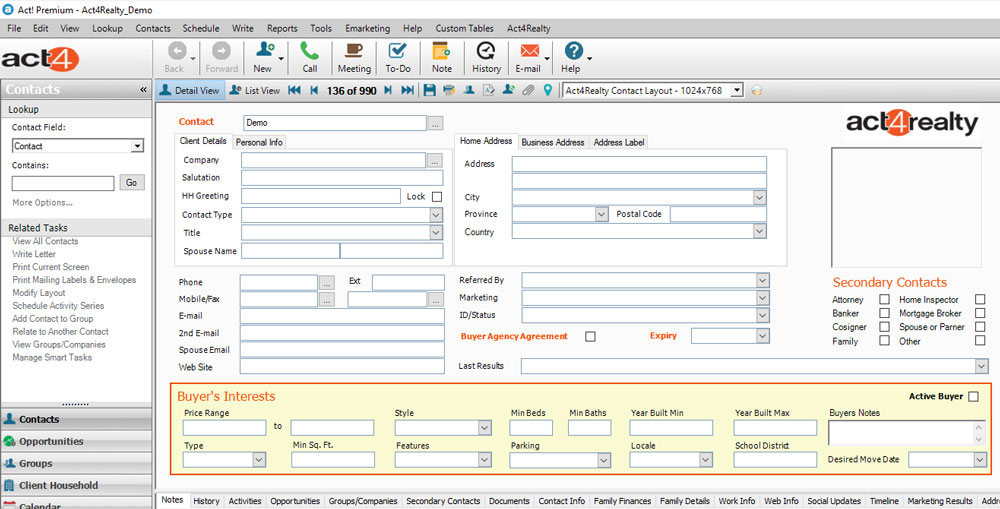Click into the E-mail input field
Image resolution: width=1000 pixels, height=509 pixels.
coord(342,316)
